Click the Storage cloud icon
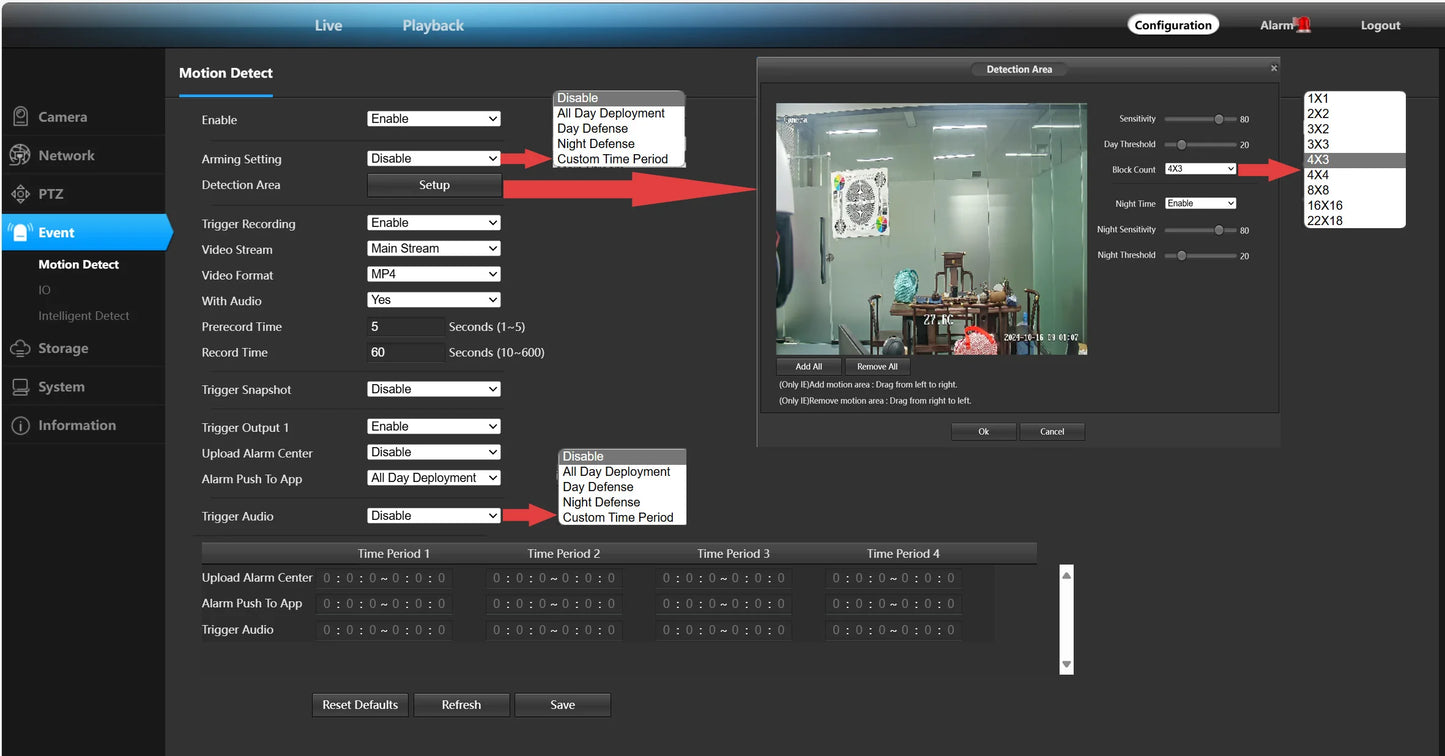Viewport: 1445px width, 756px height. [x=20, y=348]
